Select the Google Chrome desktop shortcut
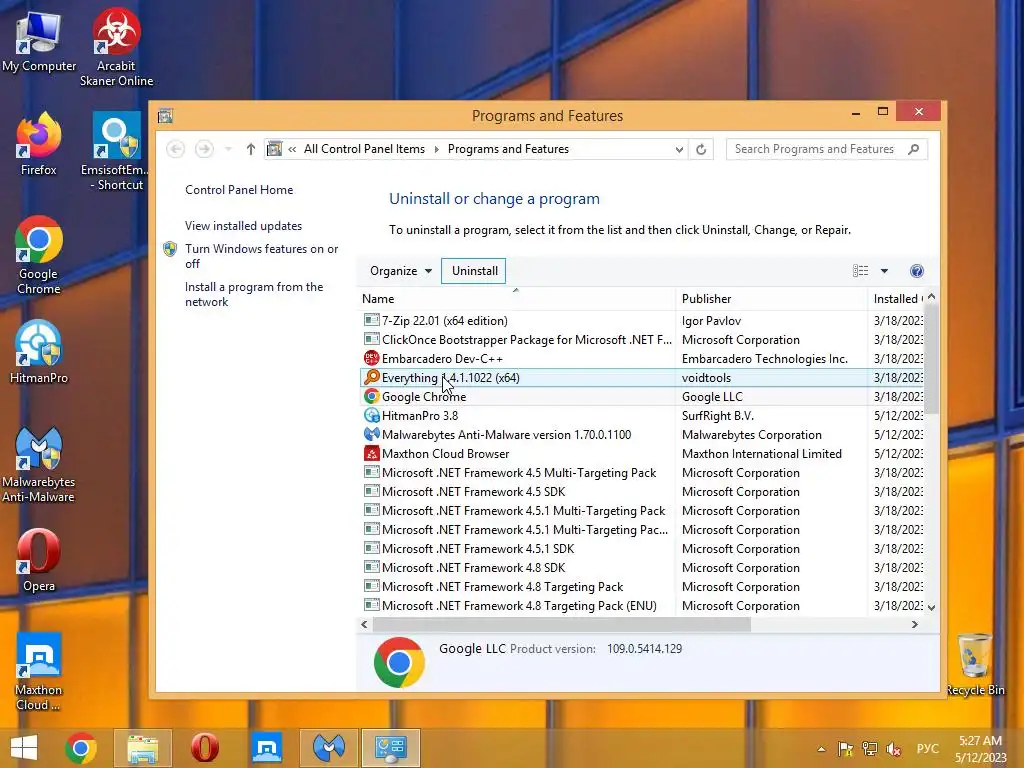 pos(39,255)
